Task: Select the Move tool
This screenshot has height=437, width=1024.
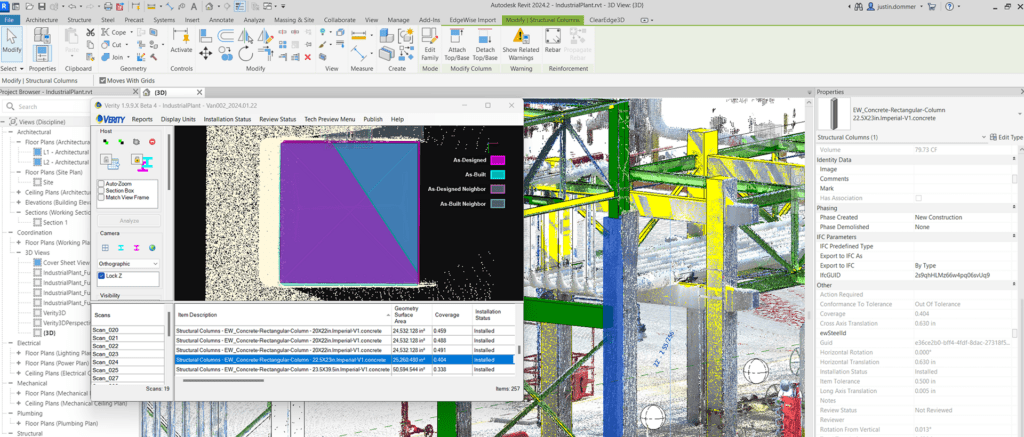Action: tap(206, 54)
